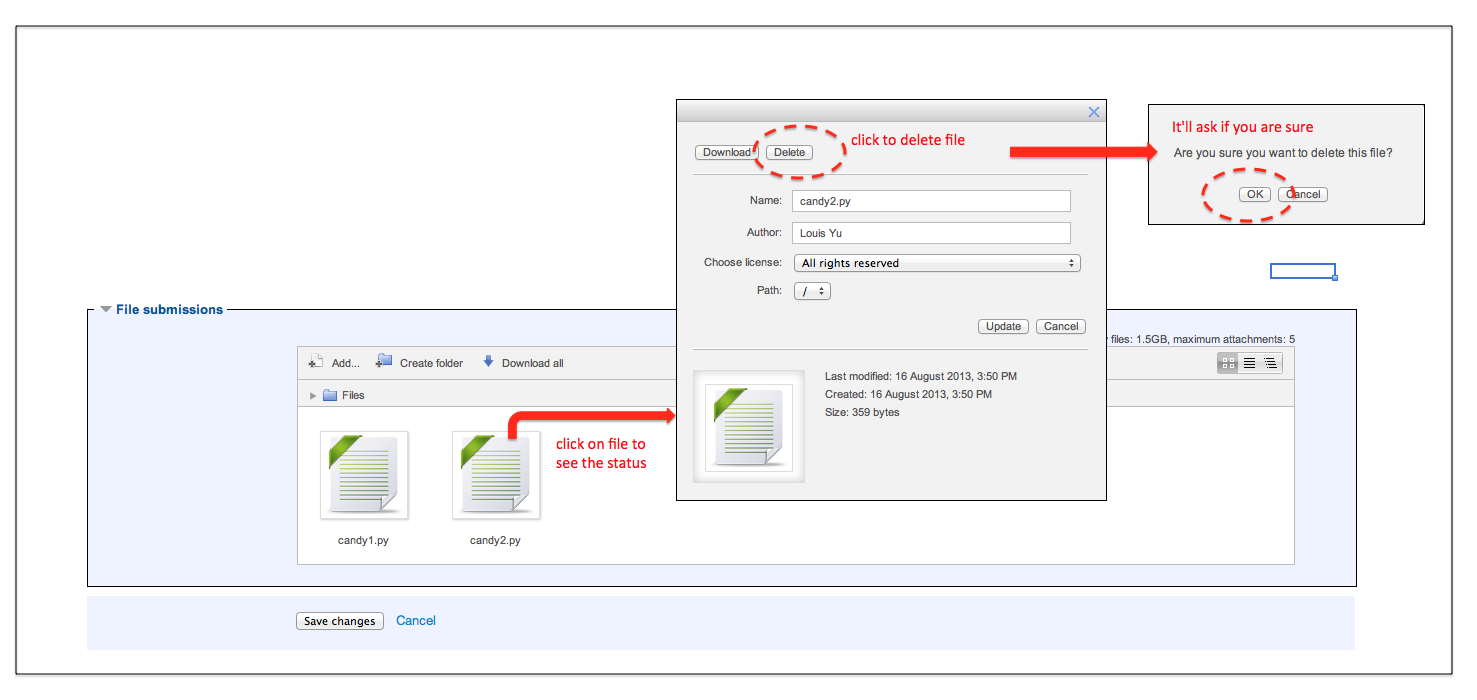The height and width of the screenshot is (700, 1477).
Task: Close the file details dialog
Action: 1094,113
